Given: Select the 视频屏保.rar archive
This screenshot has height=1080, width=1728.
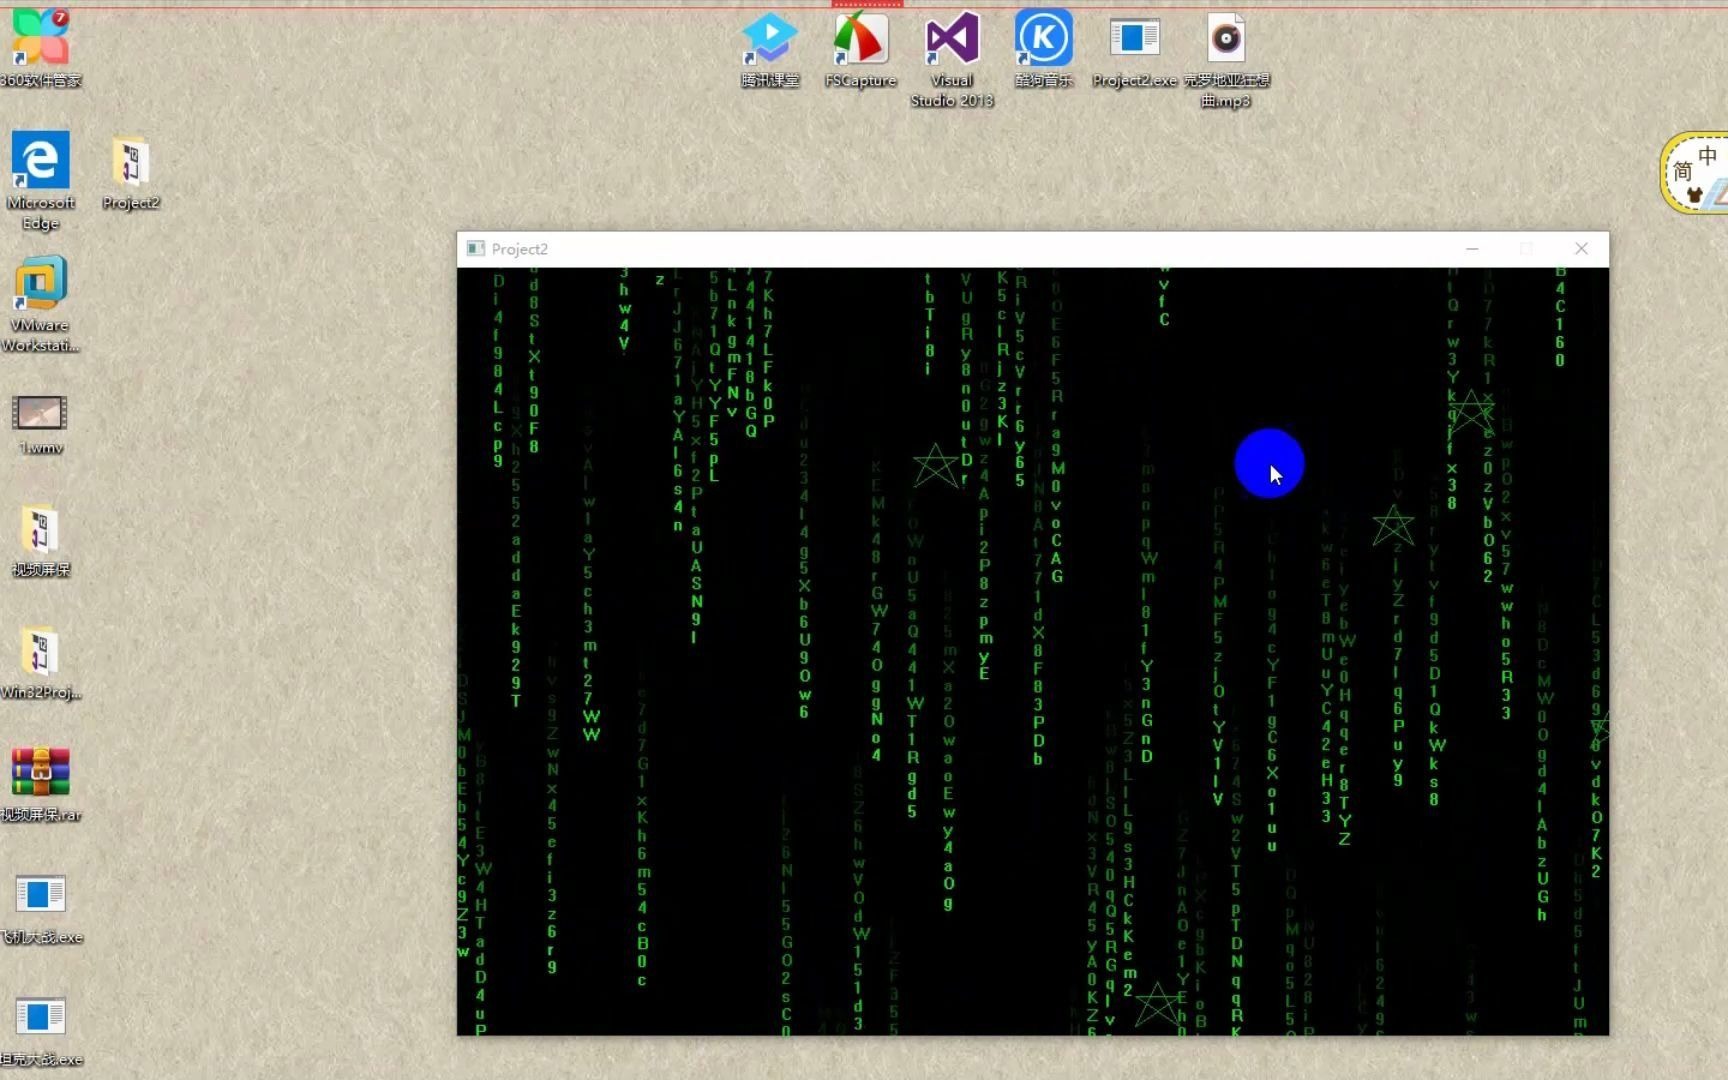Looking at the screenshot, I should (41, 785).
